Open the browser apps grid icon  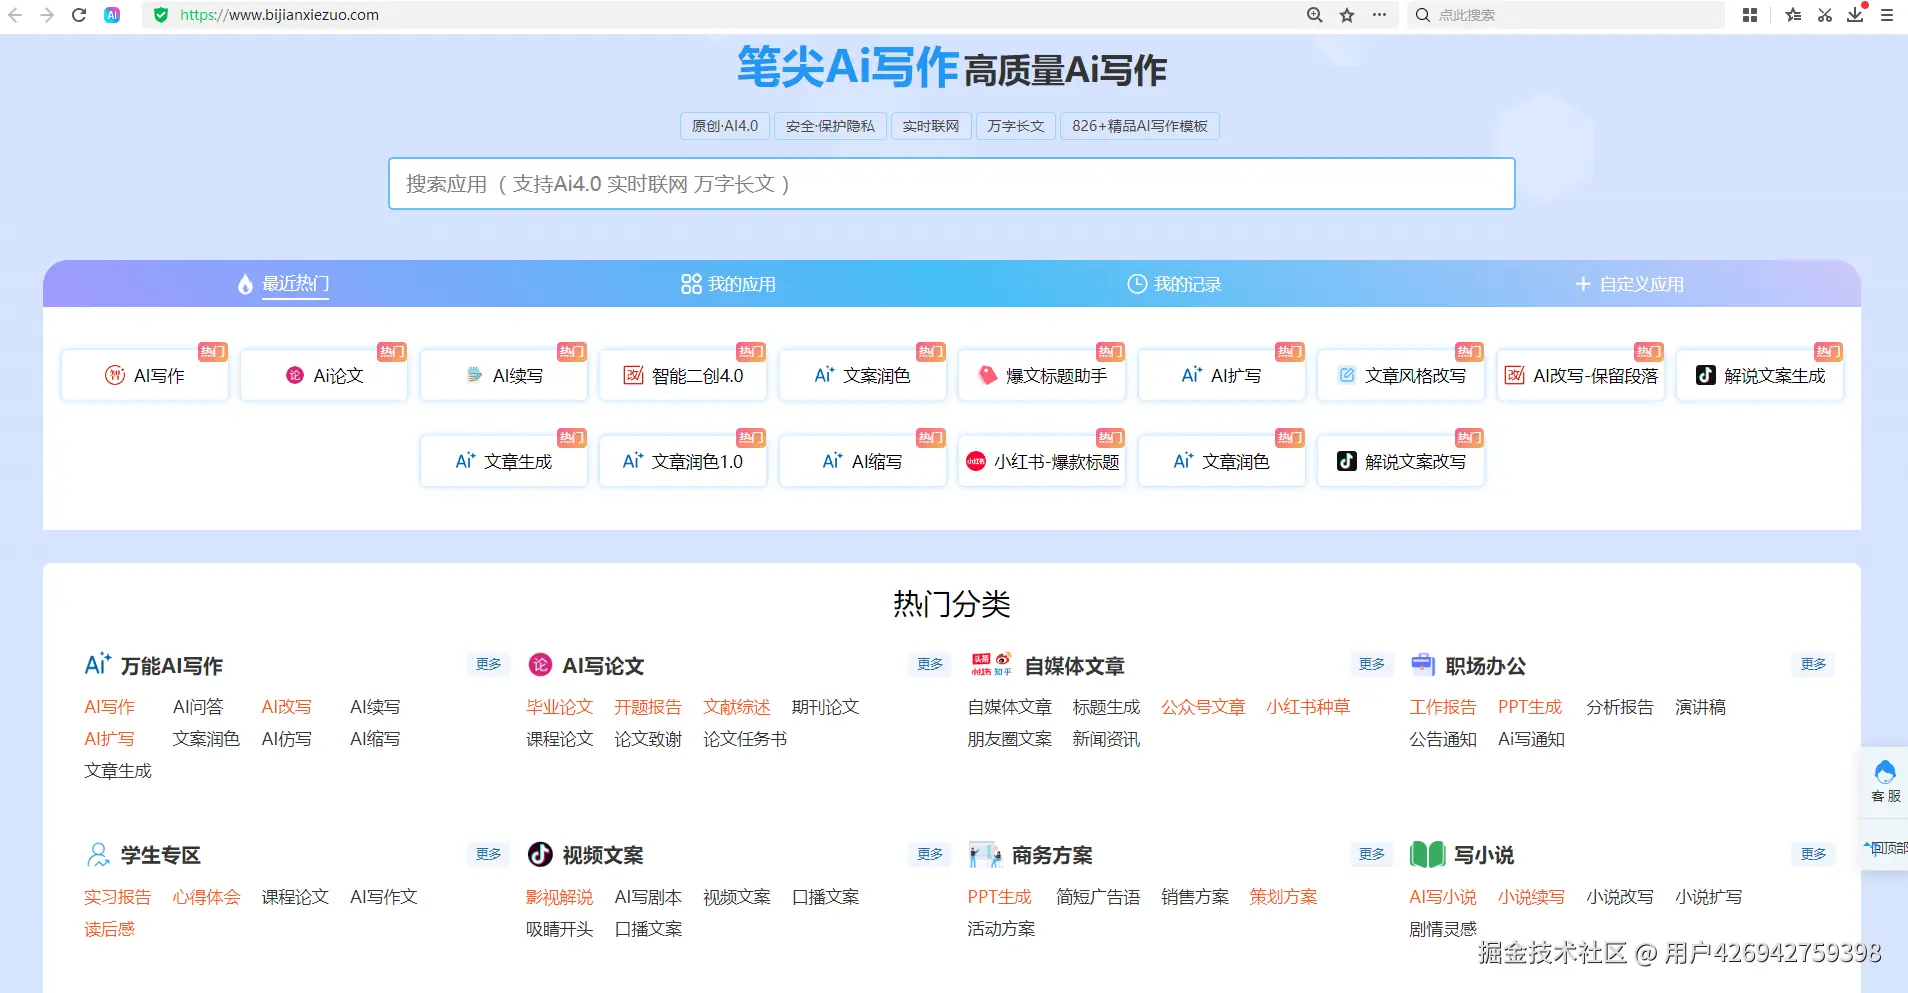pyautogui.click(x=1750, y=15)
